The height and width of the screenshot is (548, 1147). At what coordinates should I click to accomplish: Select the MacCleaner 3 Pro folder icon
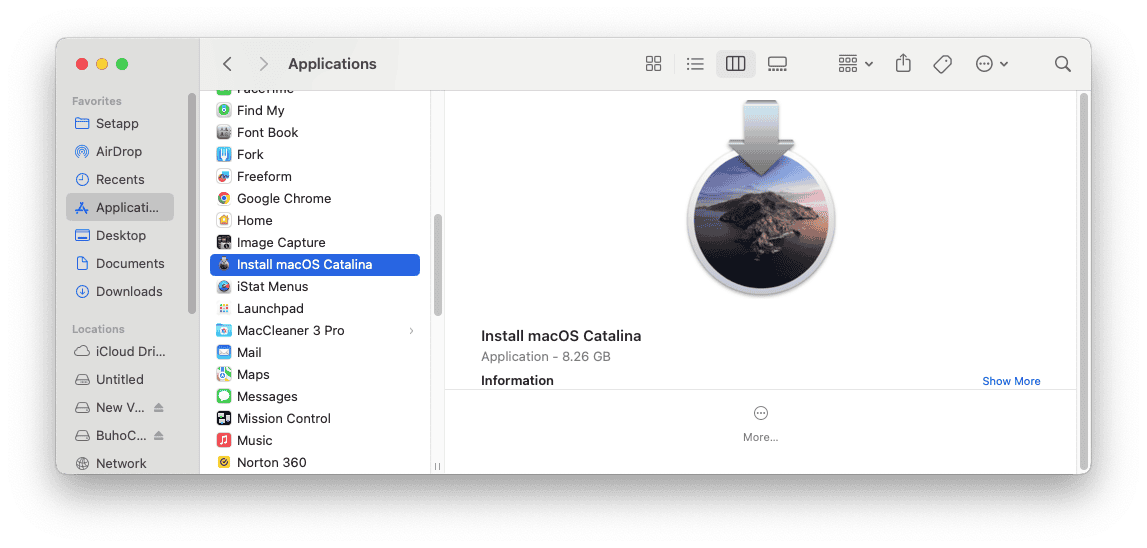224,330
